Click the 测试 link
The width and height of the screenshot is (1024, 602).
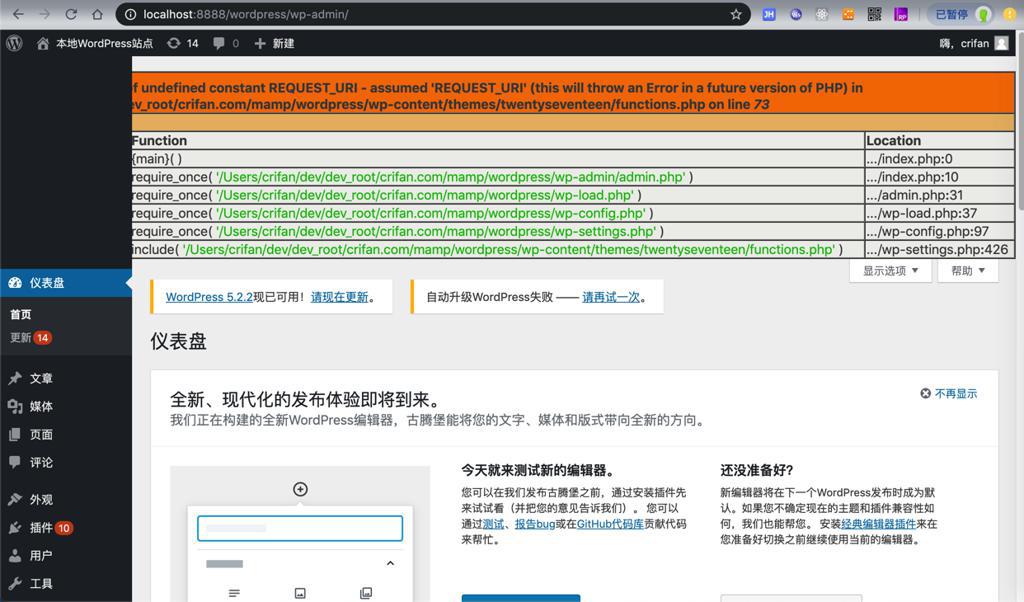pos(493,524)
